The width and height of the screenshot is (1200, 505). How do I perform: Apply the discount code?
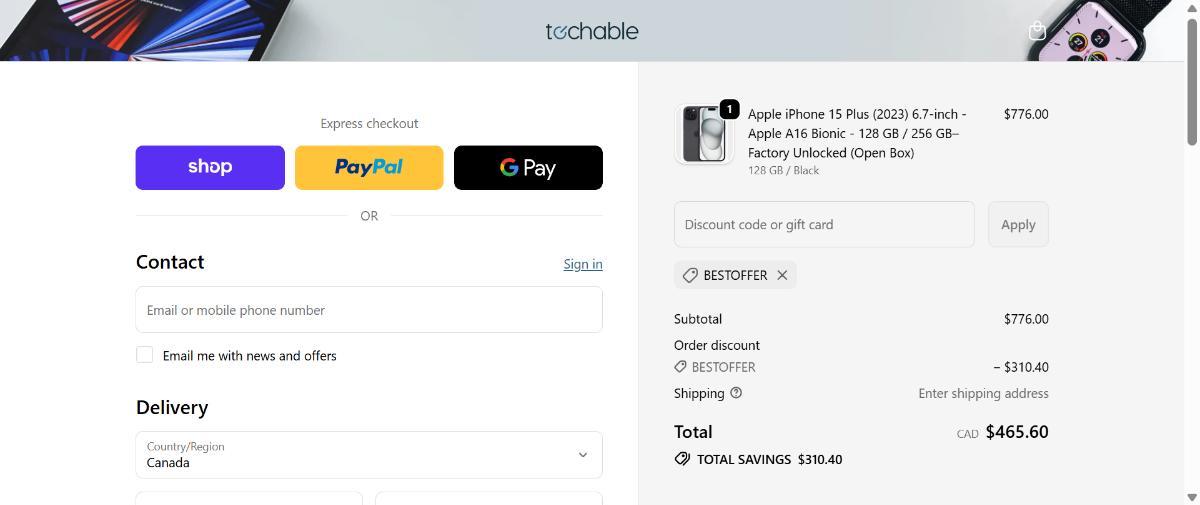[1018, 224]
